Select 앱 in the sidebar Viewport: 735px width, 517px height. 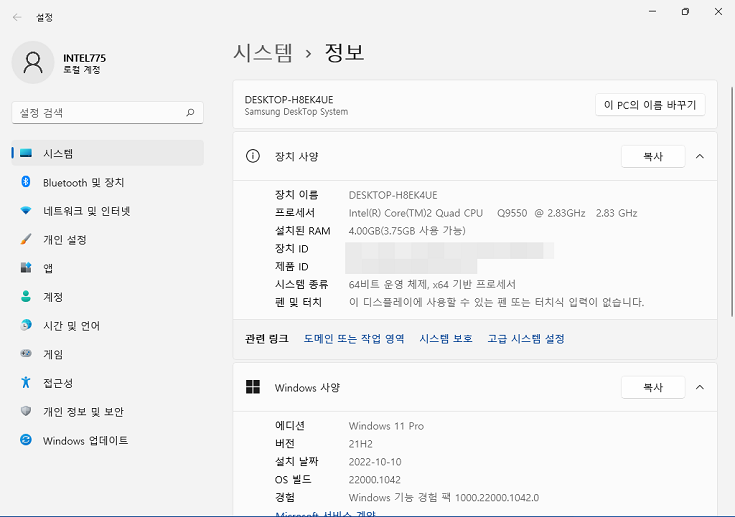pos(108,268)
